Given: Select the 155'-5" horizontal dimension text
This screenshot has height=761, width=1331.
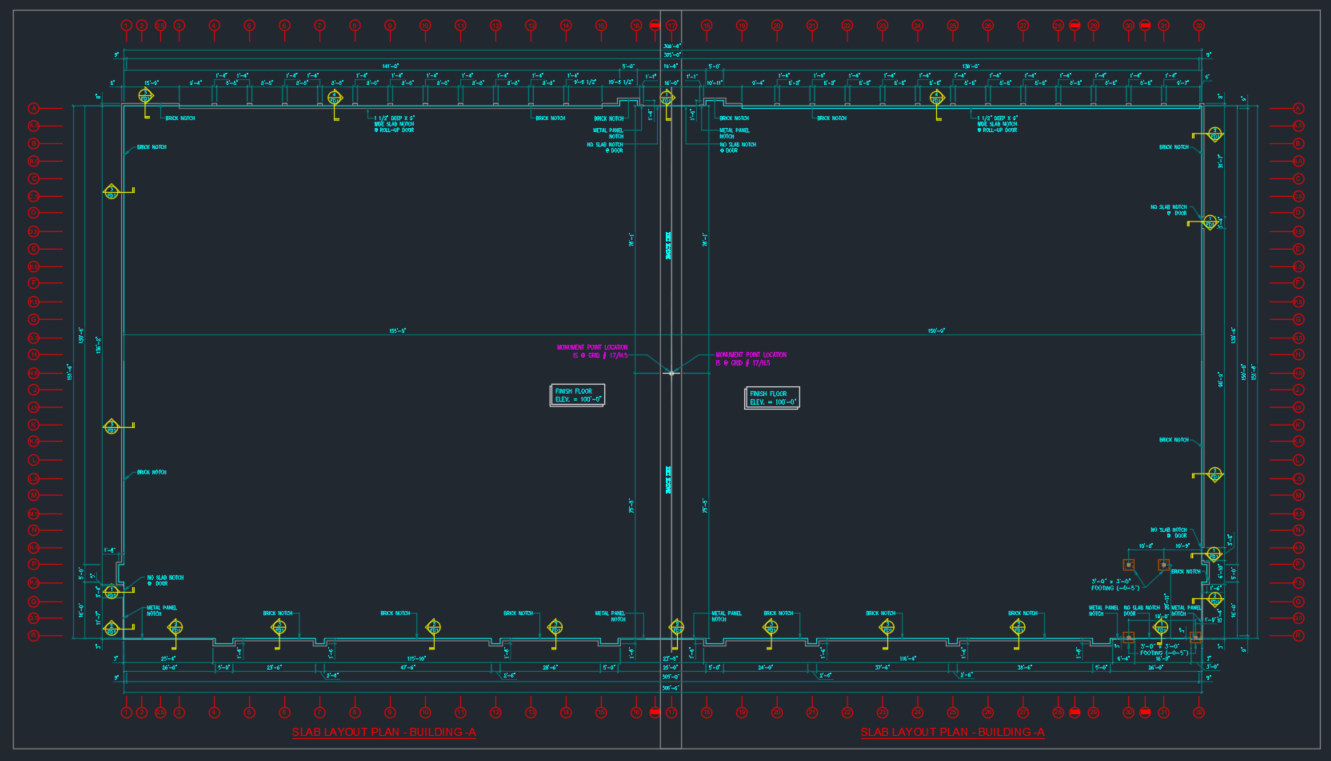Looking at the screenshot, I should tap(398, 331).
